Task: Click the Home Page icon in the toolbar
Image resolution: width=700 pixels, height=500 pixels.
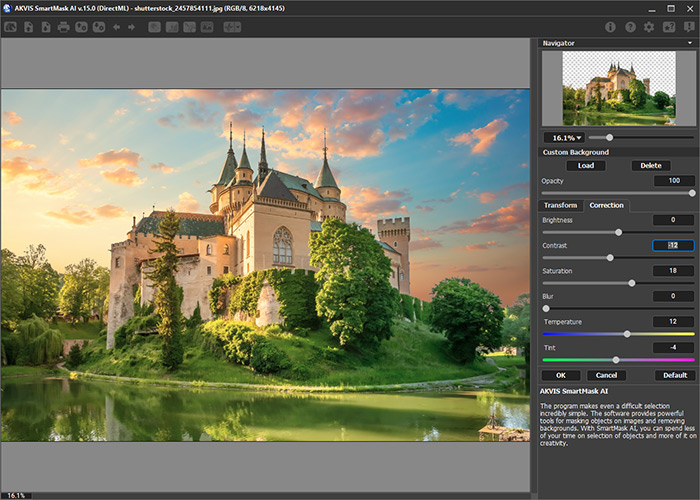Action: coord(9,27)
